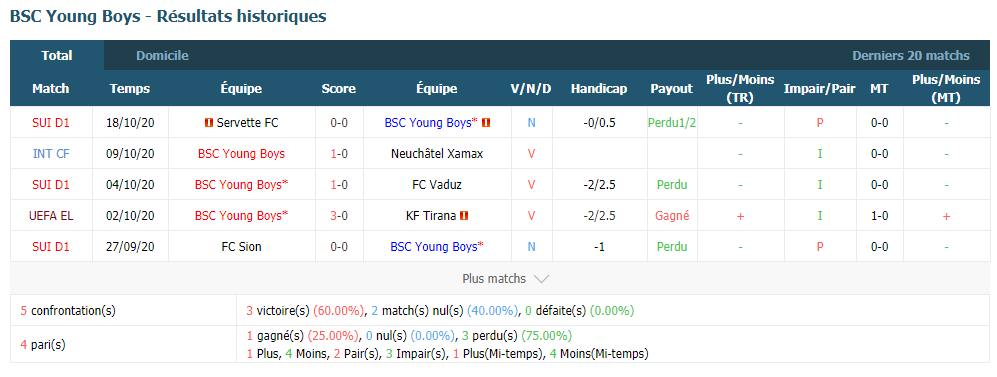Viewport: 997px width, 377px height.
Task: Click red card icon beside Servette FC
Action: click(x=209, y=123)
